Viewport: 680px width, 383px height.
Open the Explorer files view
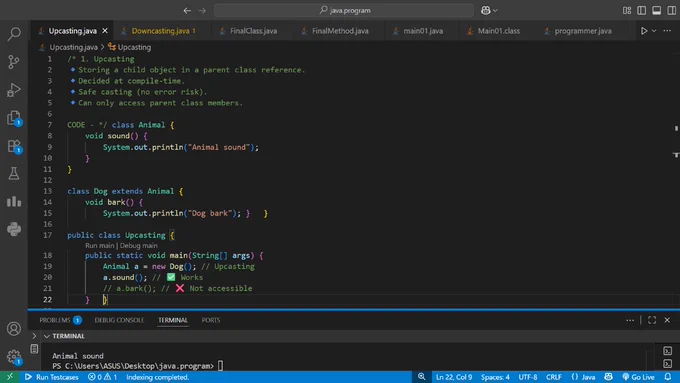click(14, 118)
